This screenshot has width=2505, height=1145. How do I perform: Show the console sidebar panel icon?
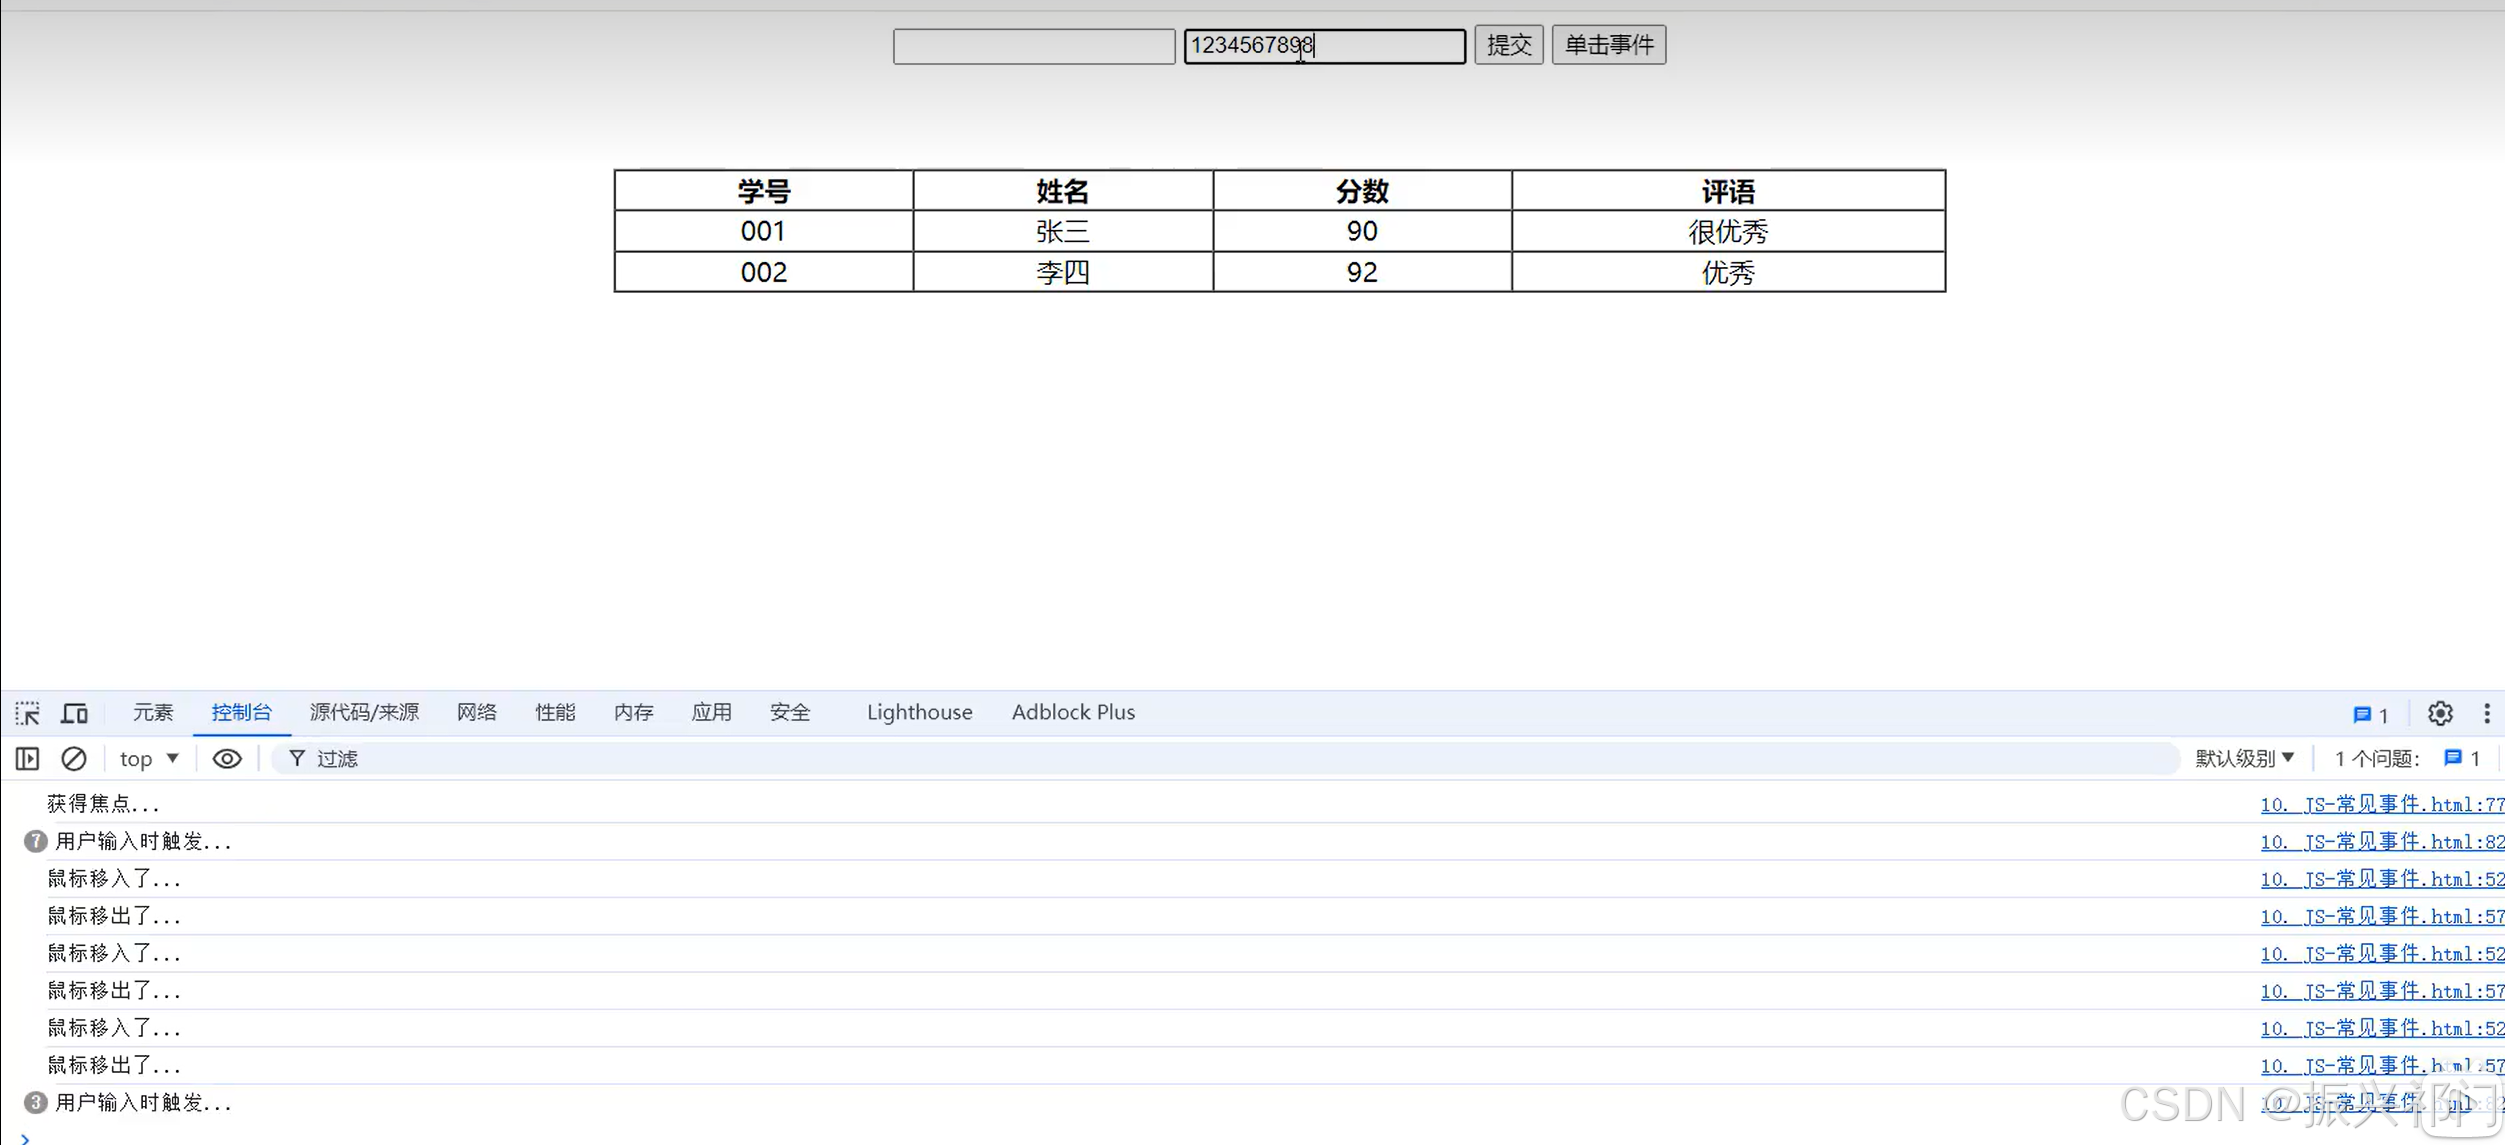tap(26, 758)
